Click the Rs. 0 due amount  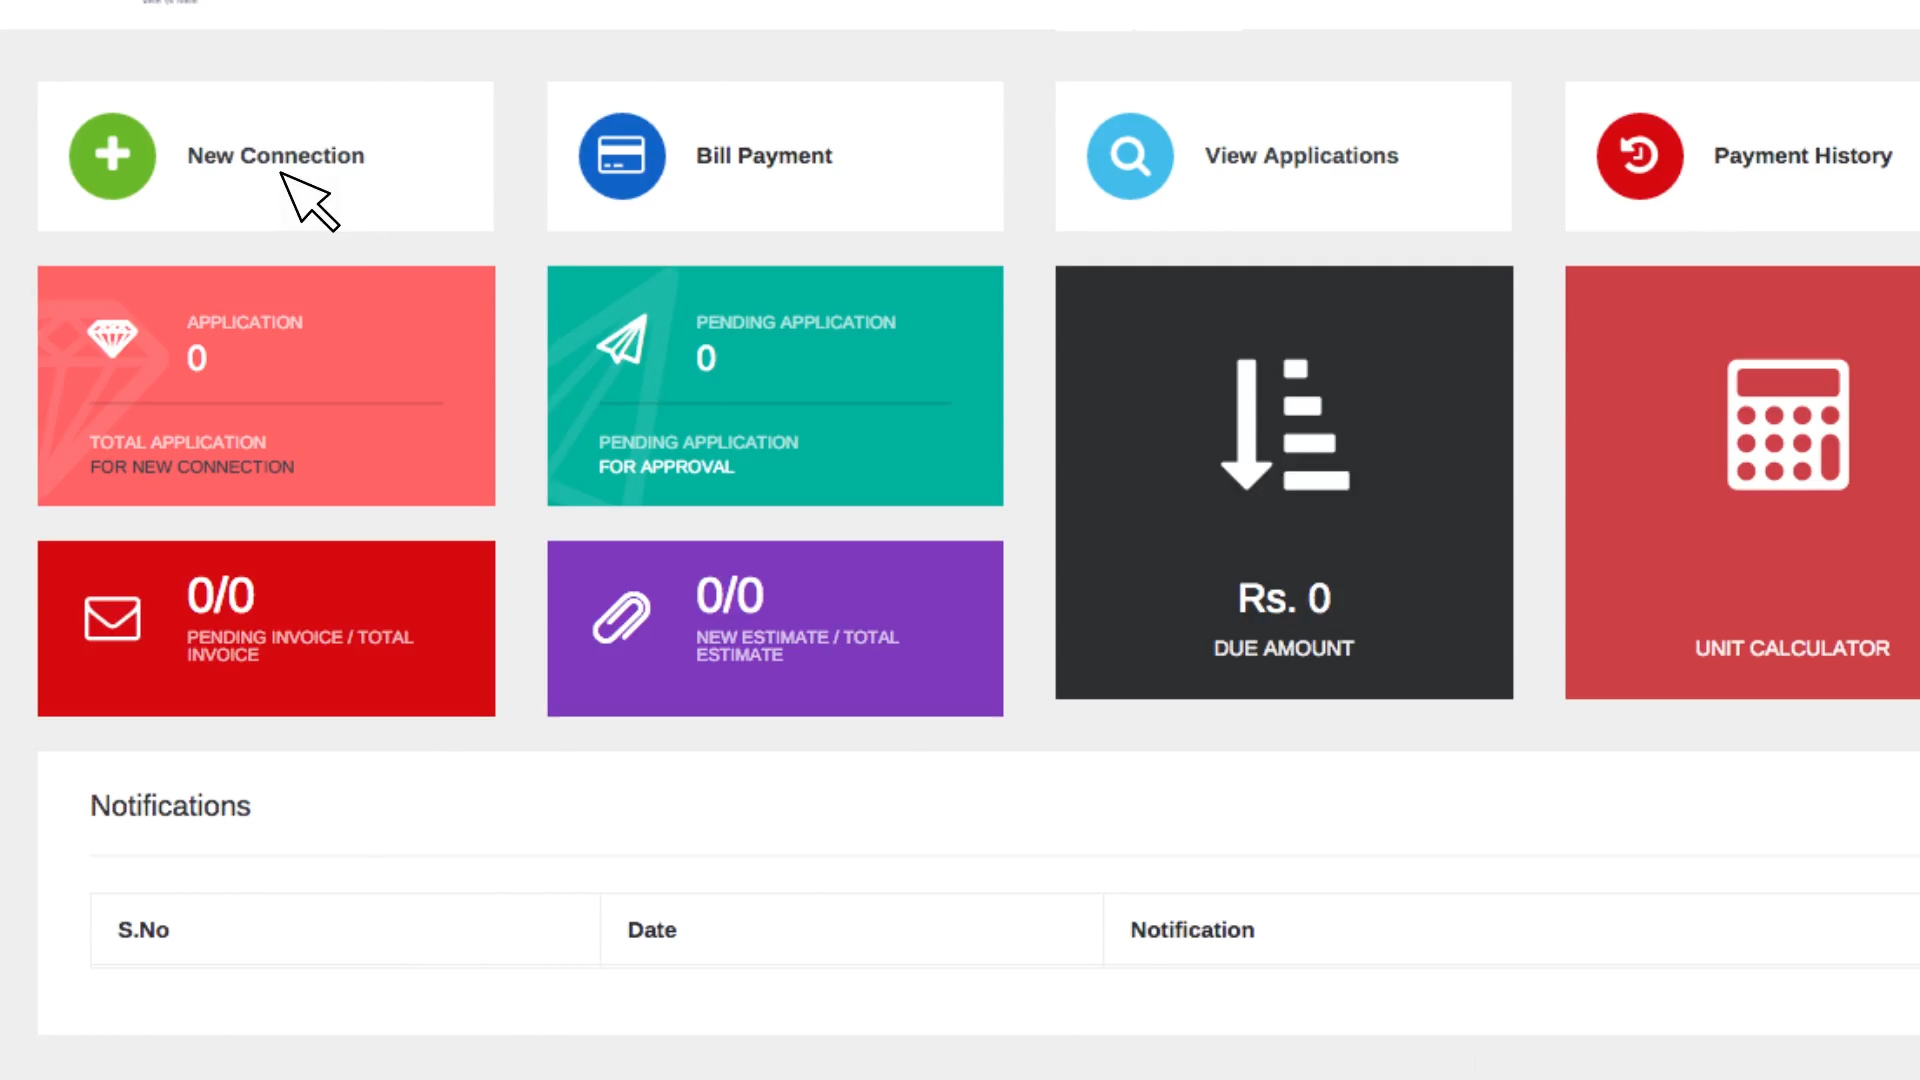[x=1284, y=598]
